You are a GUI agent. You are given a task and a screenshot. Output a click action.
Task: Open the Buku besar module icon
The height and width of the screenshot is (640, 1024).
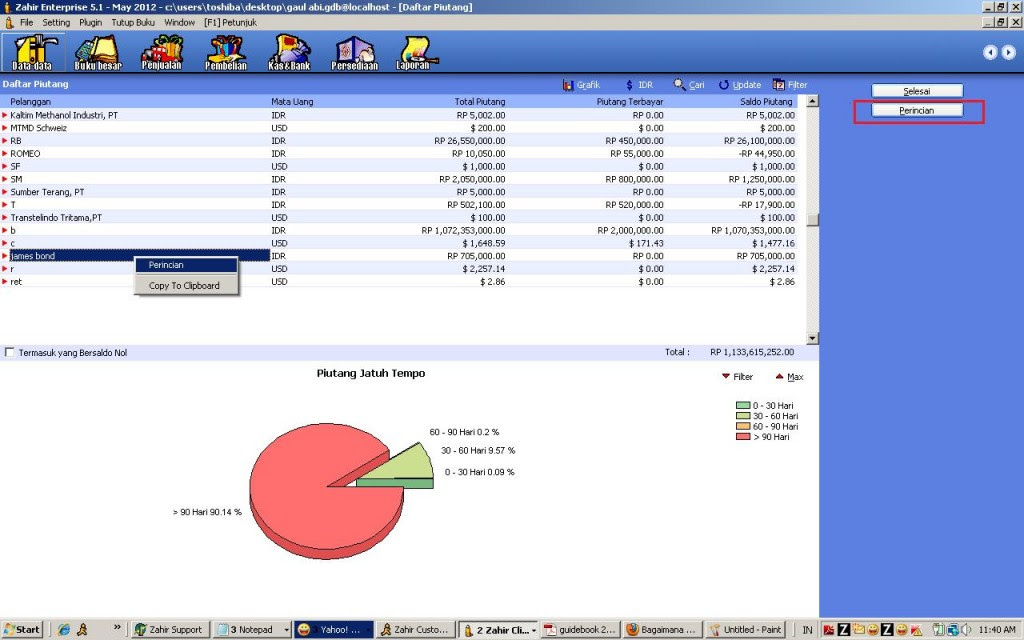point(98,52)
